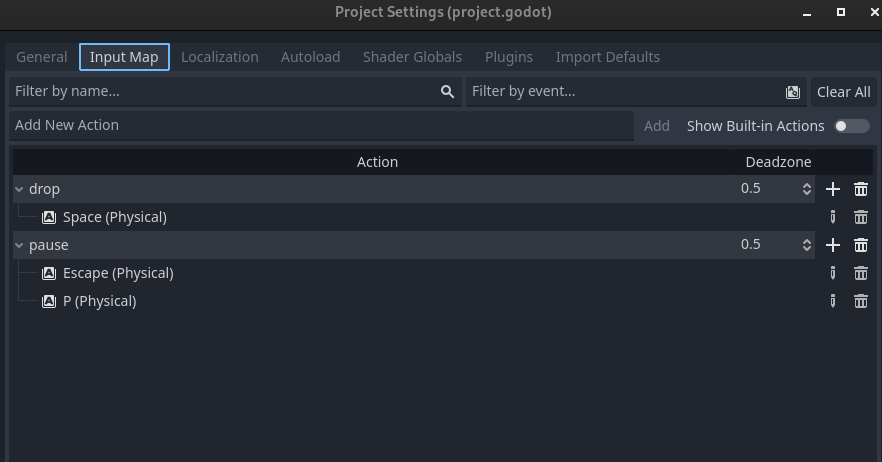Click the Add action button
Viewport: 882px width, 462px height.
pos(656,126)
